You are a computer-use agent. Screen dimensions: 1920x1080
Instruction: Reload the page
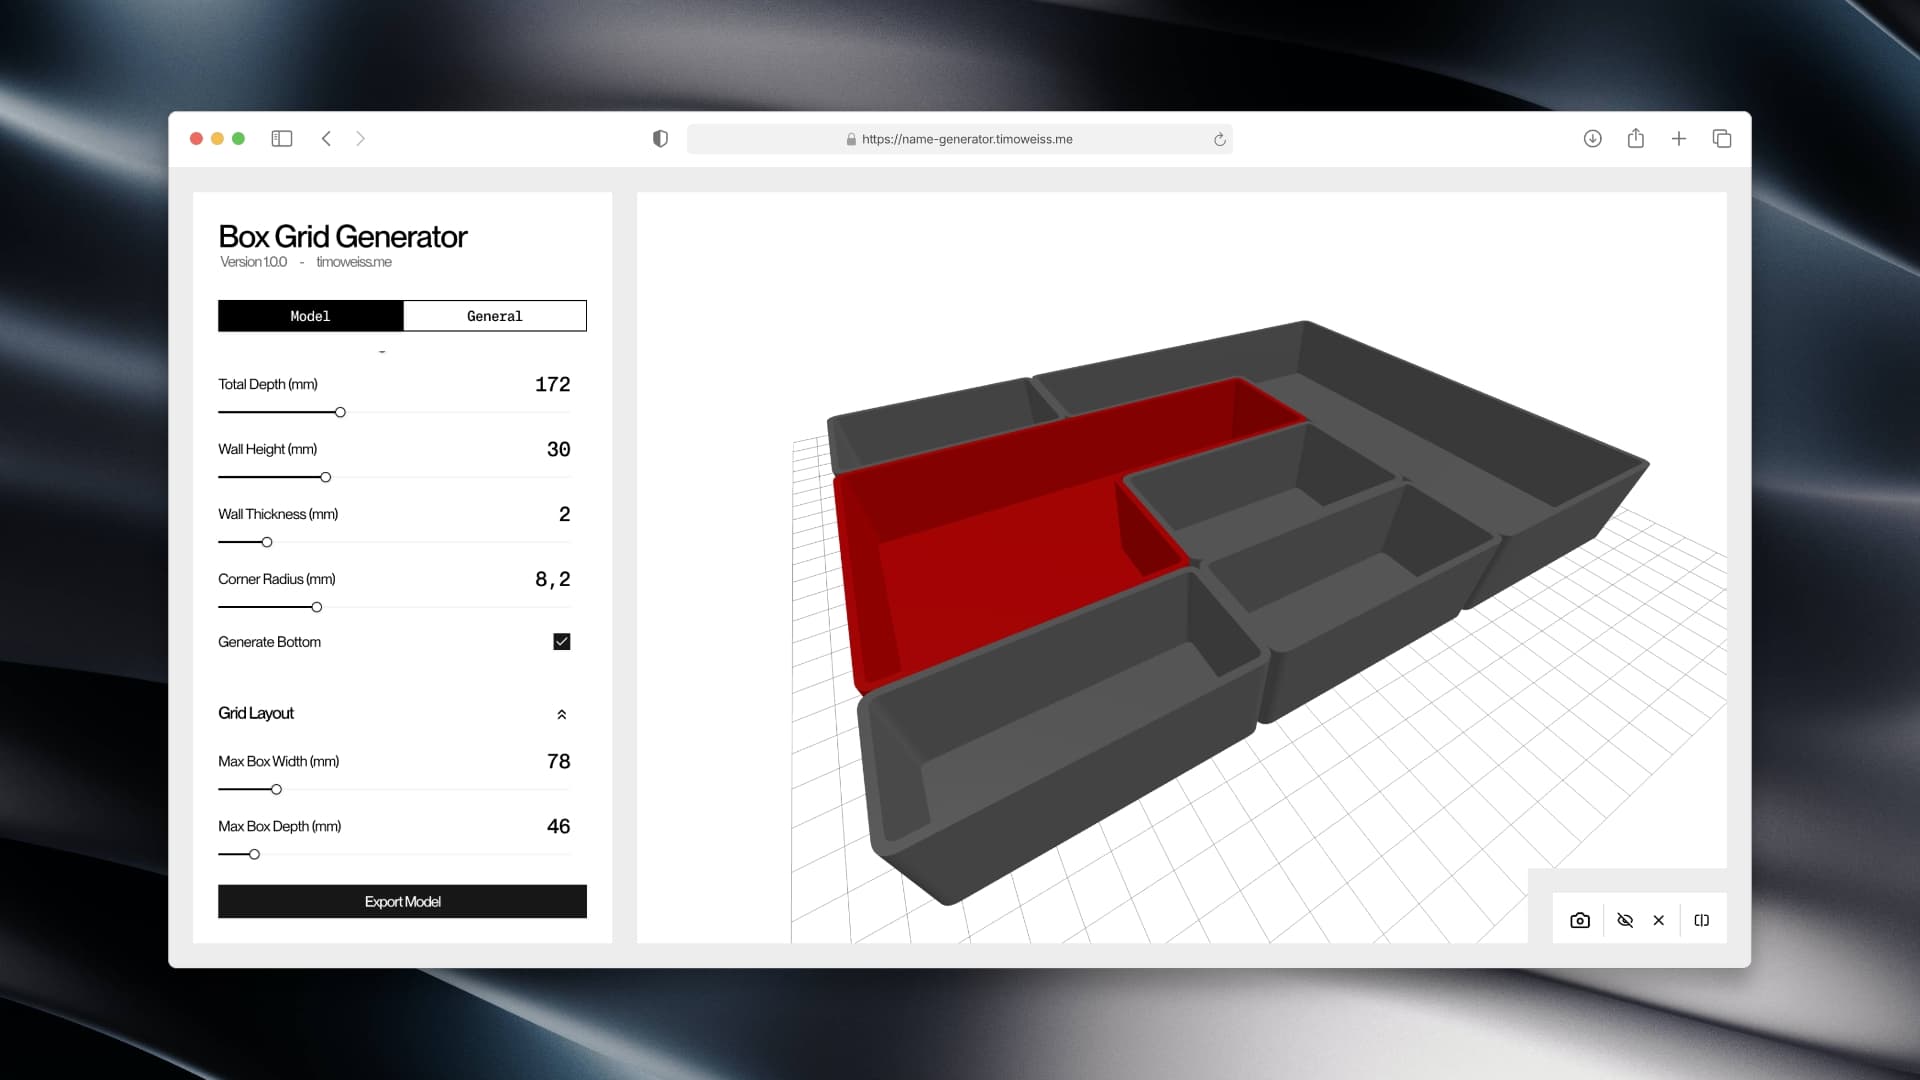tap(1220, 139)
